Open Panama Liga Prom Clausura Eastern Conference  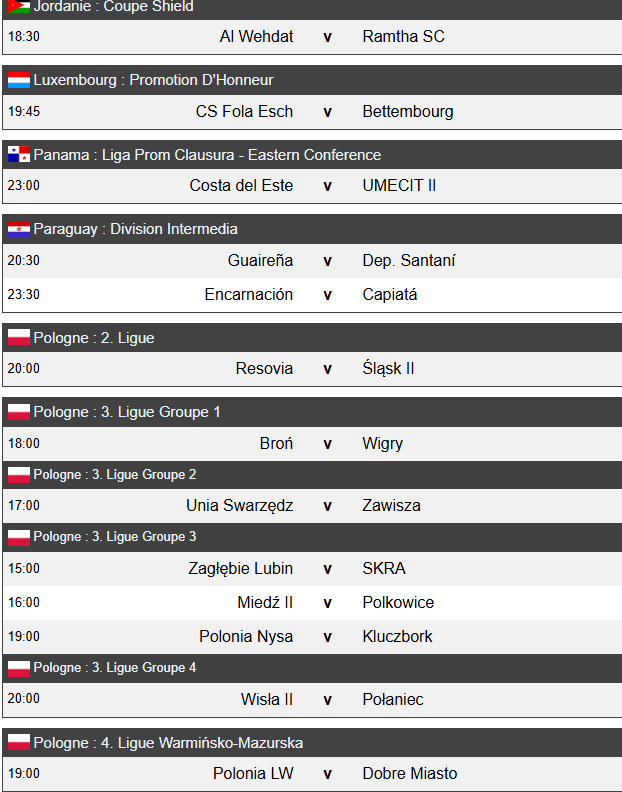[x=207, y=155]
